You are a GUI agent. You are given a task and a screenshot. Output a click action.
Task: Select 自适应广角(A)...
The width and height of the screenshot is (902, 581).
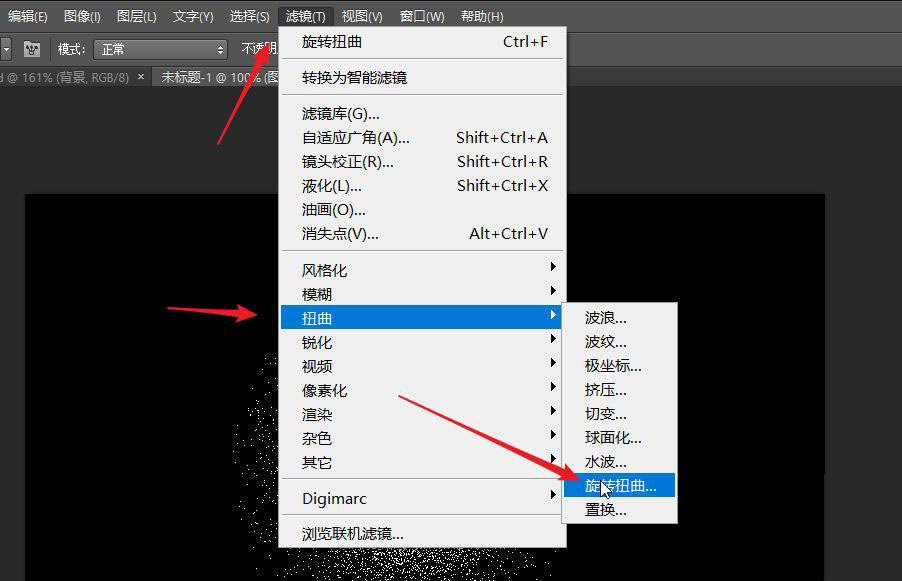422,138
